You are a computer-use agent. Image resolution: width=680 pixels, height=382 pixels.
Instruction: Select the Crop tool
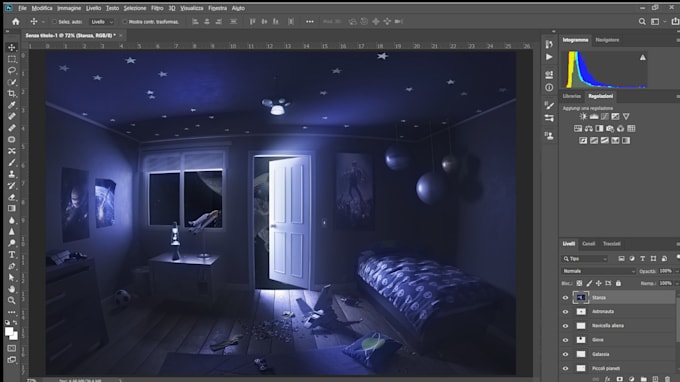pos(12,93)
